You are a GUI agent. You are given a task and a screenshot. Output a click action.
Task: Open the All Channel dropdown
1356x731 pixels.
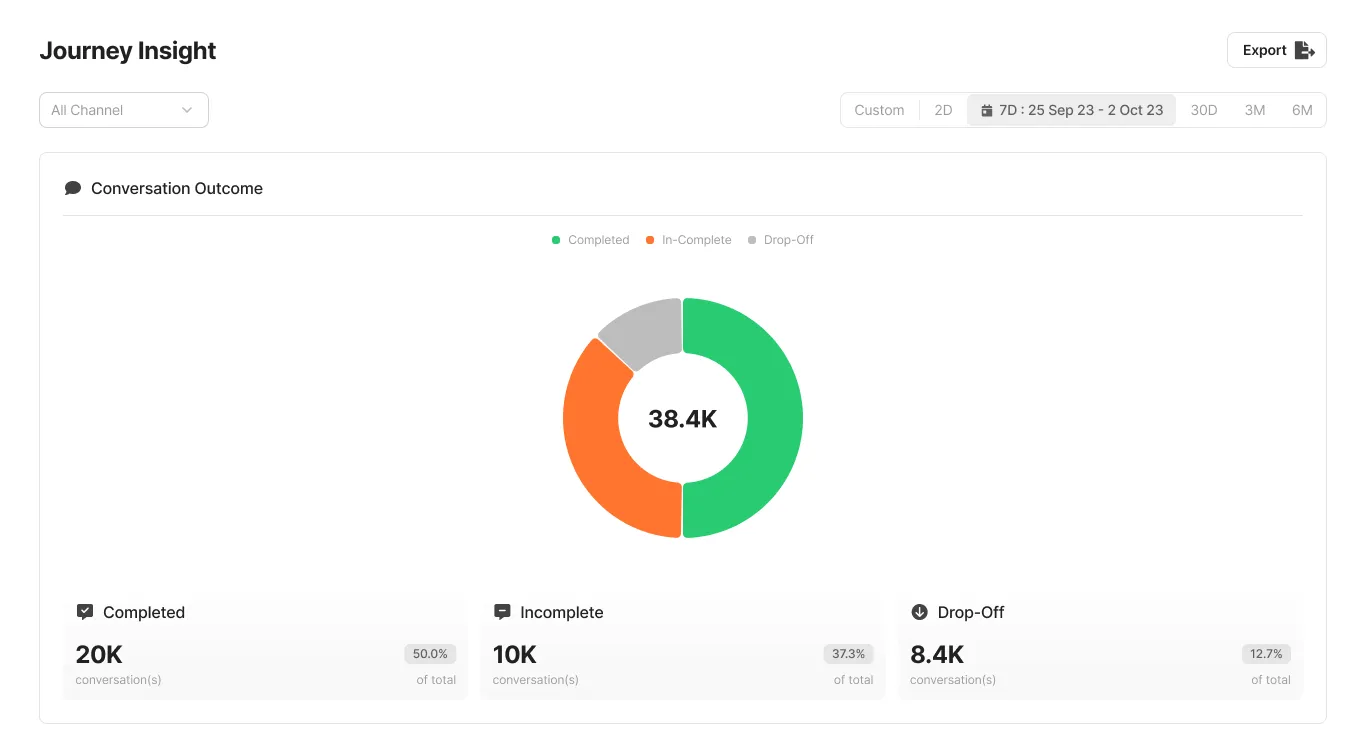click(x=124, y=110)
